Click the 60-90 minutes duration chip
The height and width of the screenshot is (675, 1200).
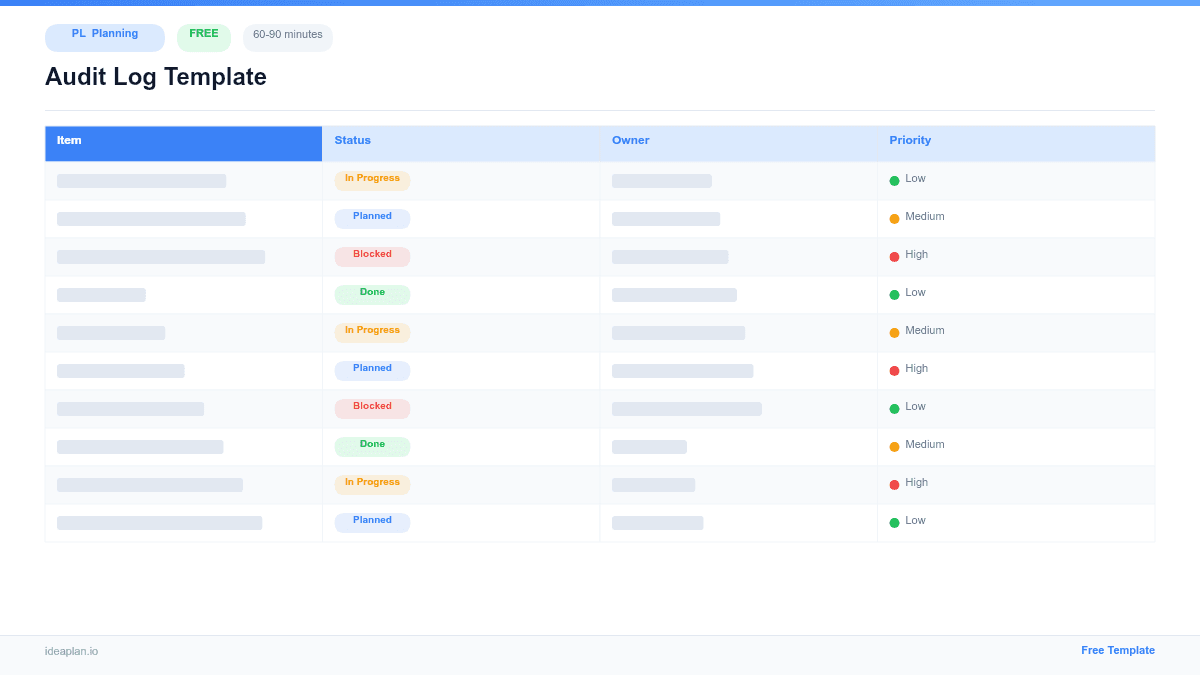[288, 35]
